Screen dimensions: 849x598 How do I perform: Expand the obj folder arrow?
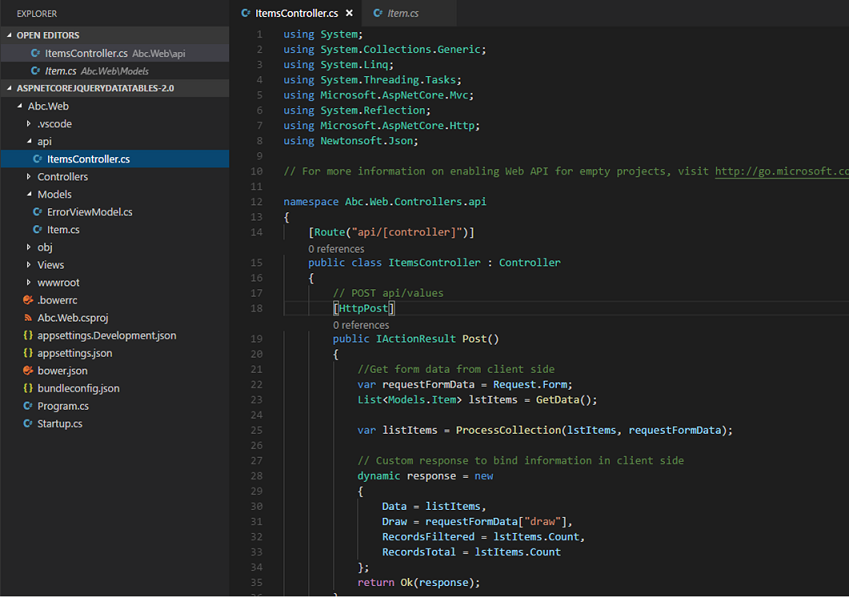[29, 248]
